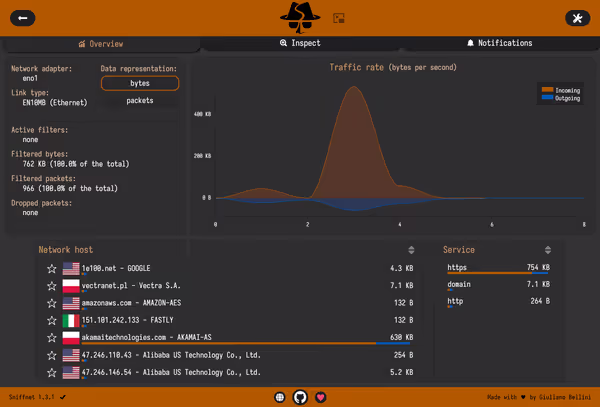Favorite the akamaitechnologies.com host with its star

click(51, 337)
